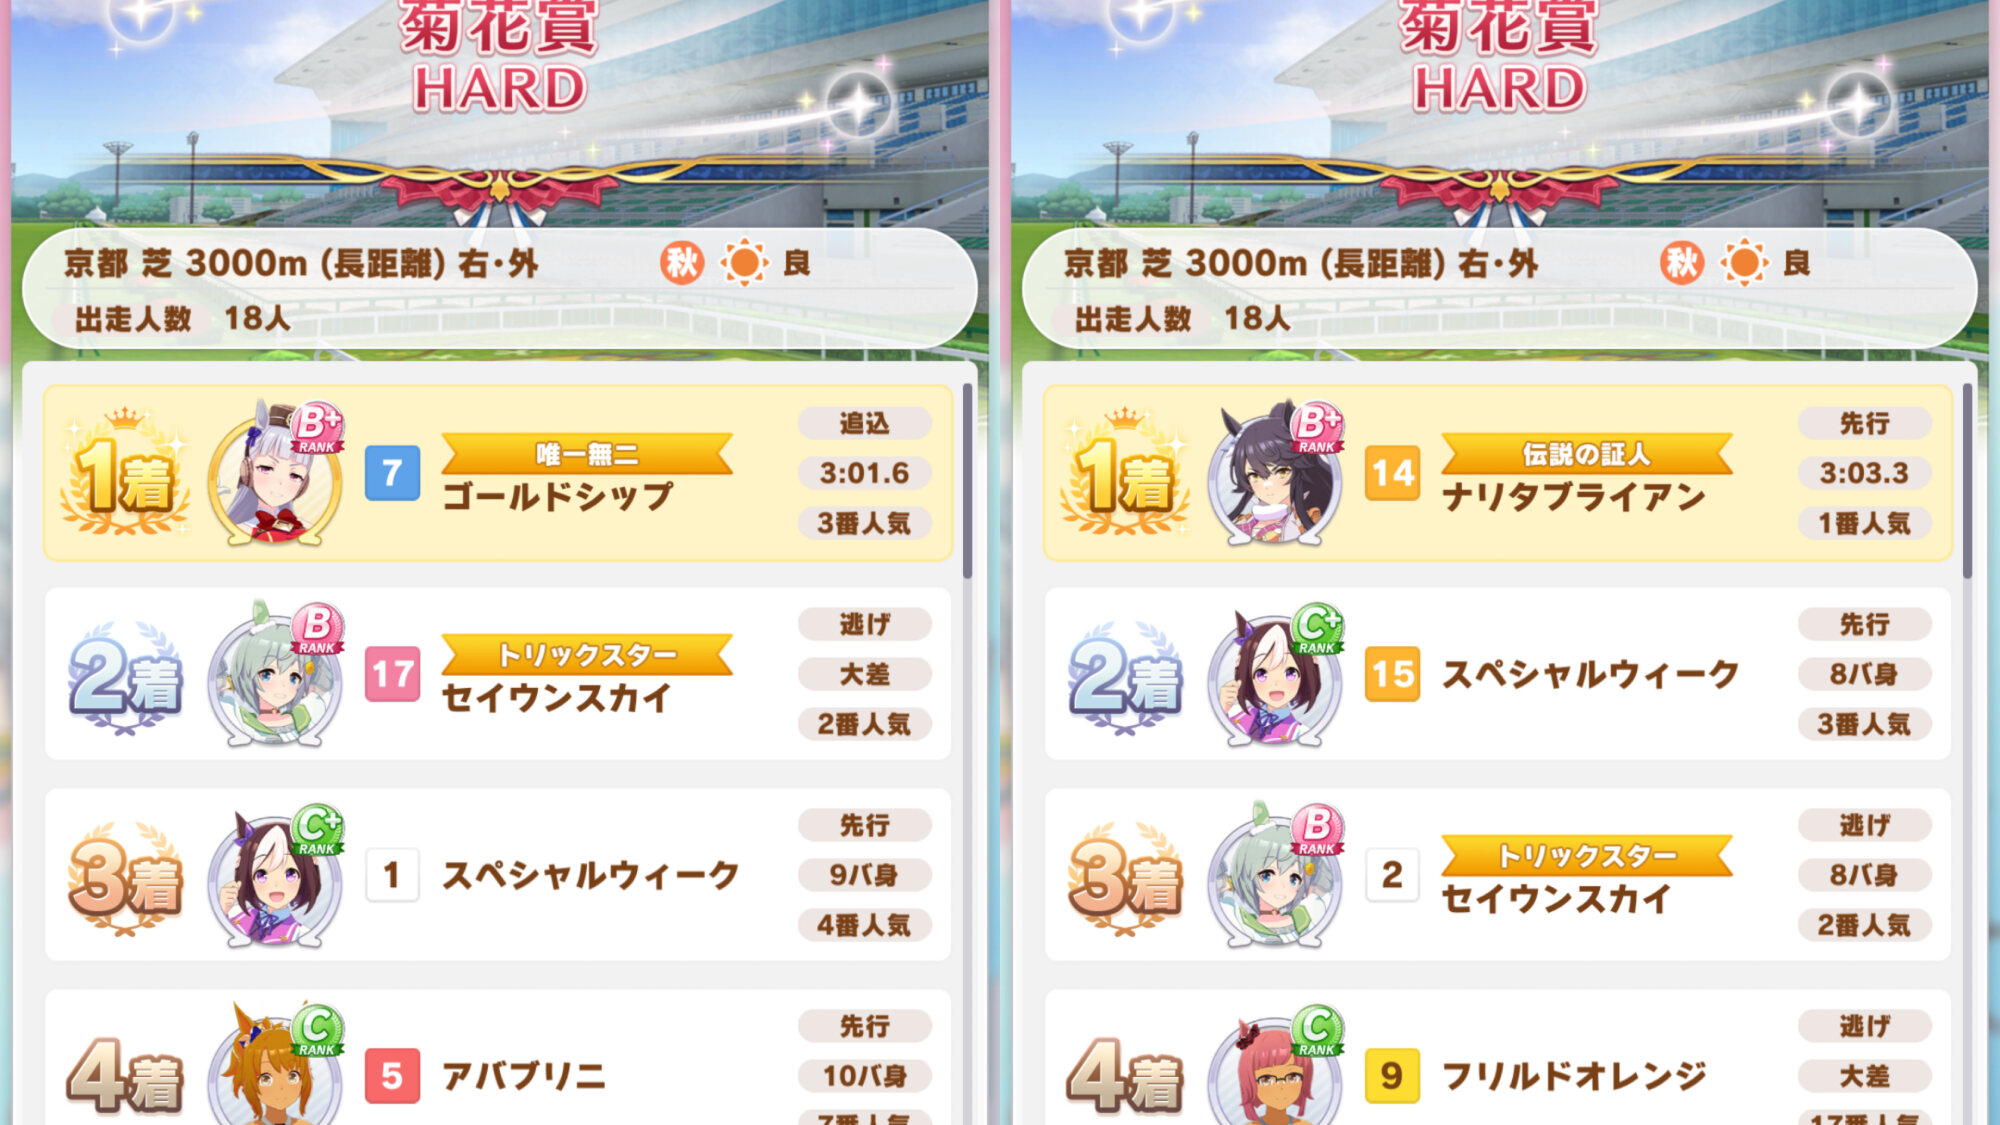Click Narita Brian's portrait in right results
This screenshot has width=2000, height=1125.
coord(1275,475)
